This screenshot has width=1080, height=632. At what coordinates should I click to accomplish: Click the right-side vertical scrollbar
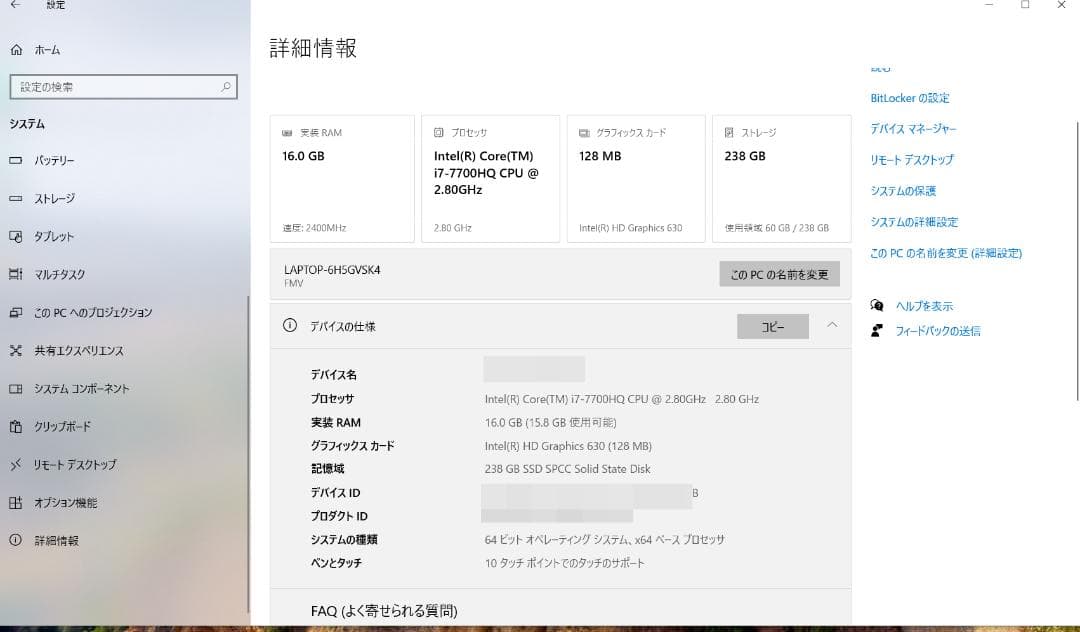coord(1077,262)
